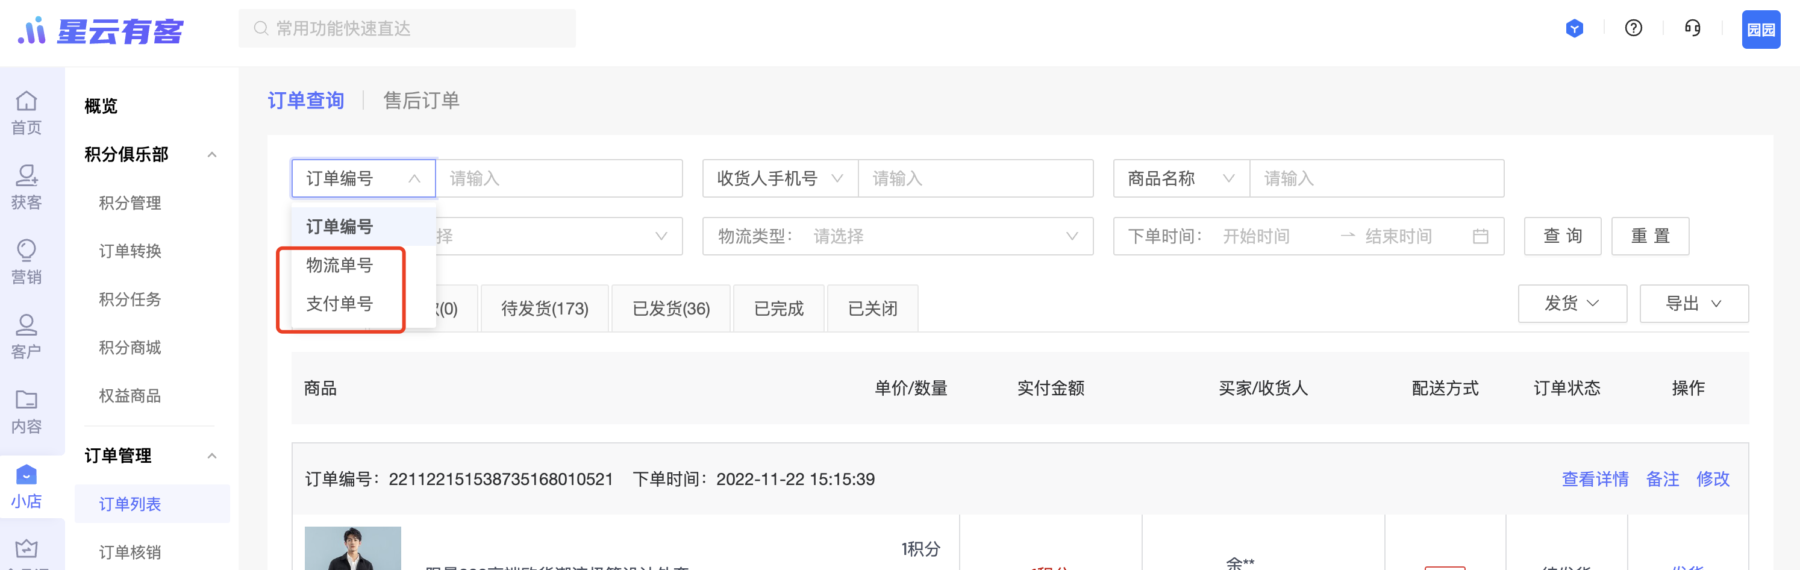Switch to the 订单查询 tab
This screenshot has width=1800, height=570.
tap(306, 100)
